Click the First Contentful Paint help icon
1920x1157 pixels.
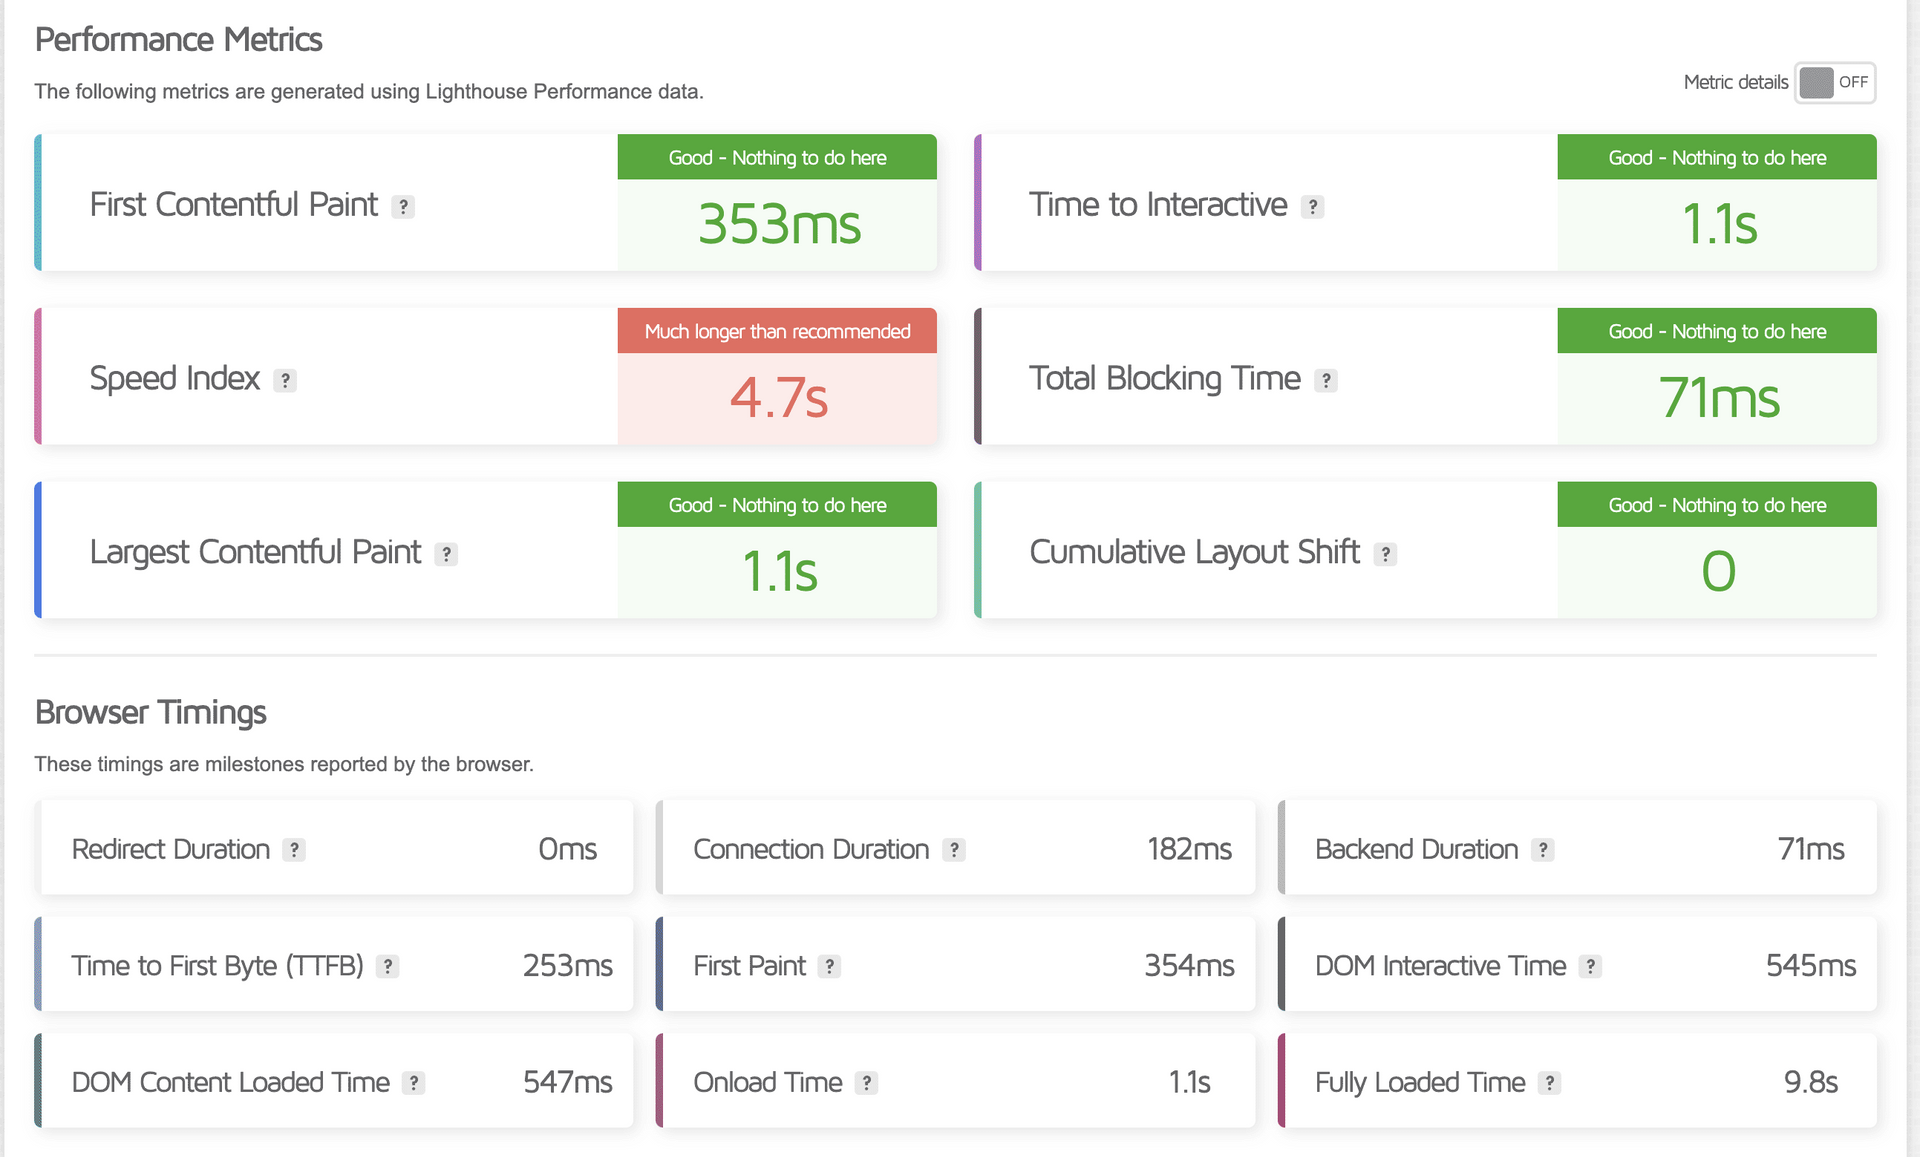coord(403,207)
